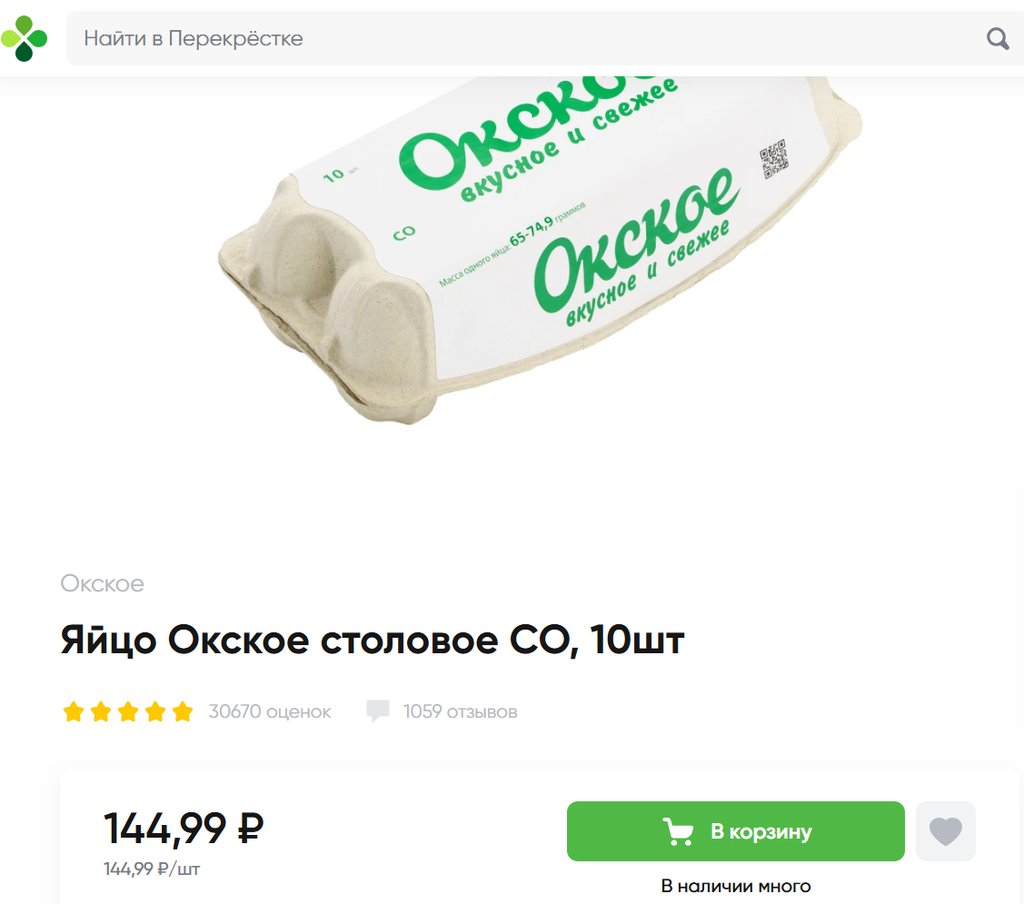
Task: Select the fourth rating star
Action: (x=155, y=711)
